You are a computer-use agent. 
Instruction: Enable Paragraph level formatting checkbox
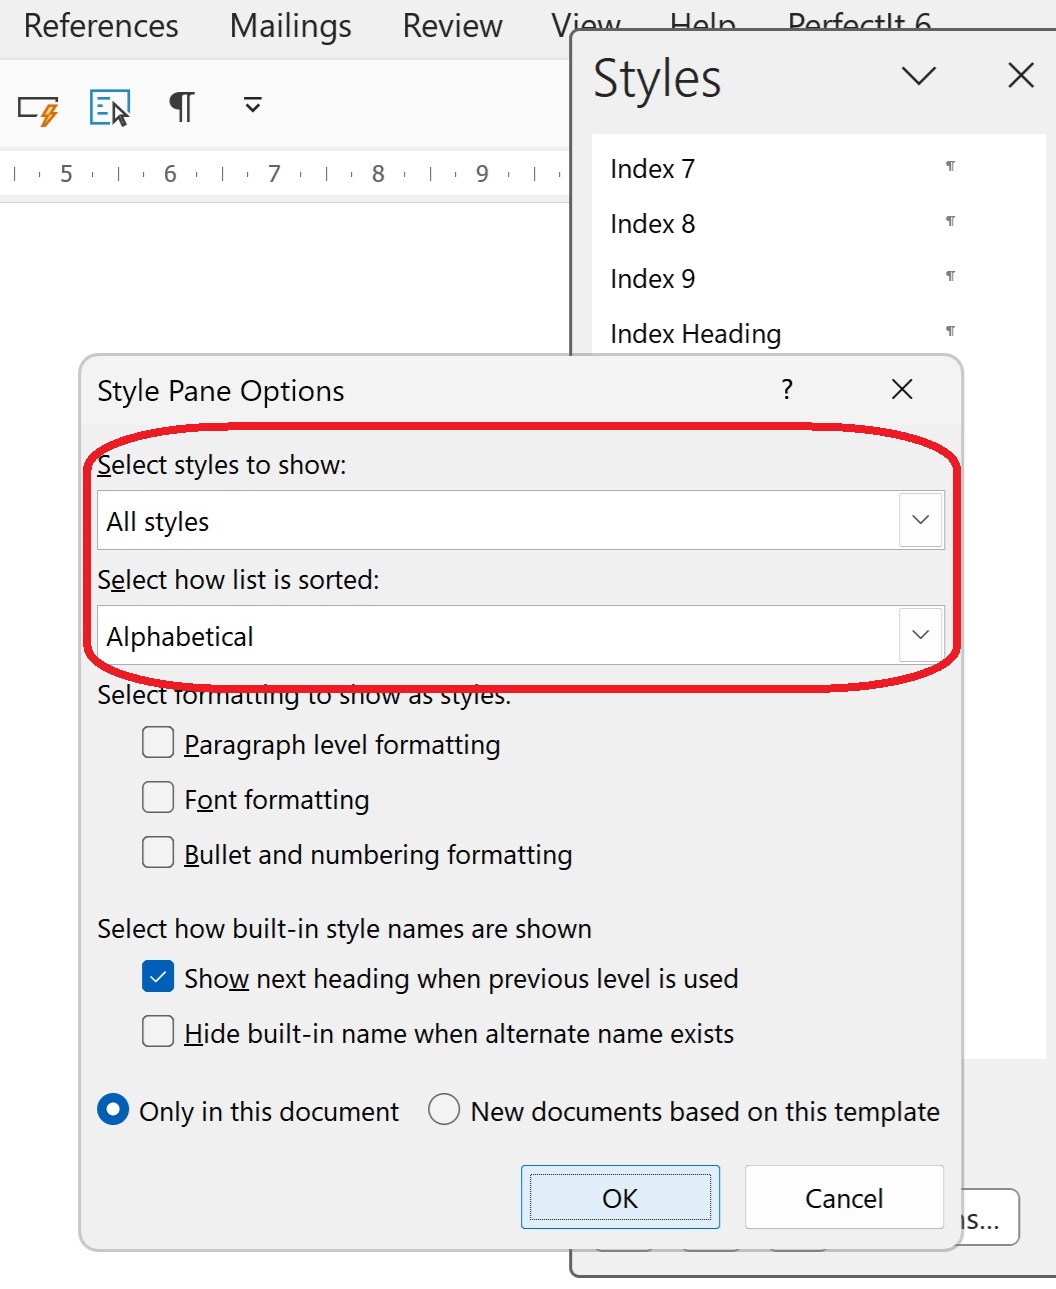point(158,743)
